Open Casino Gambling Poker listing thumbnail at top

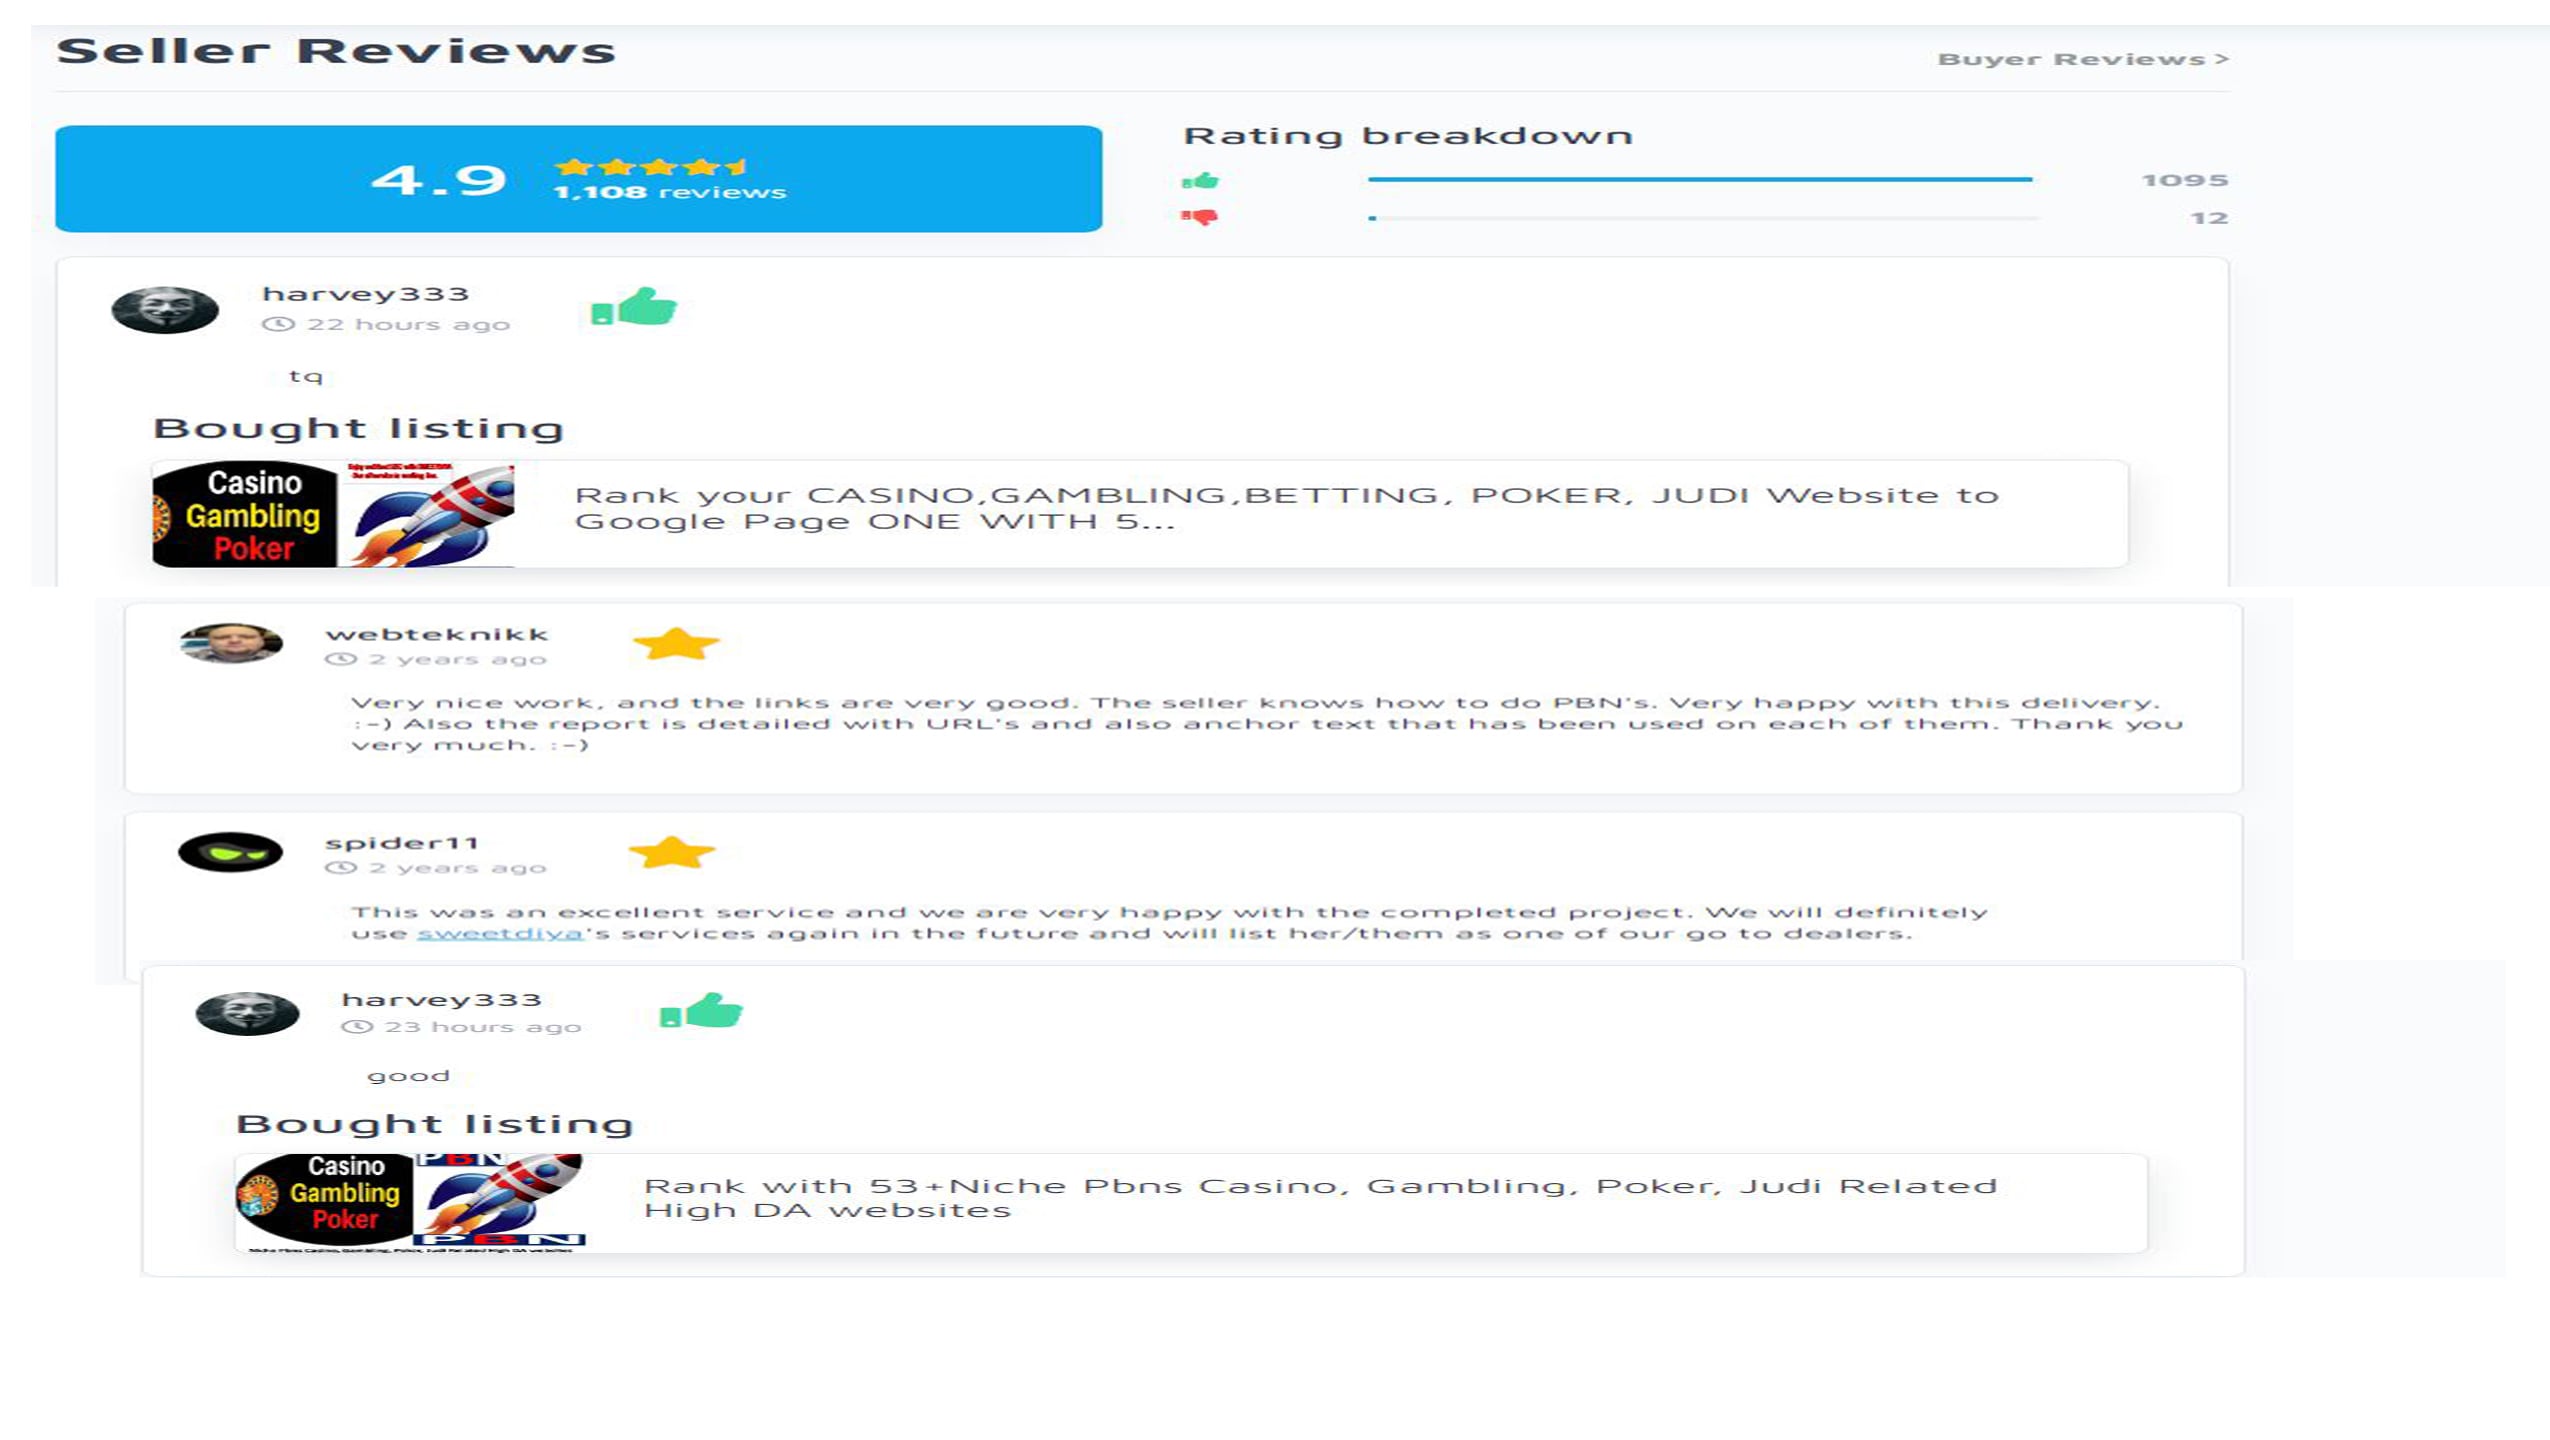coord(333,515)
